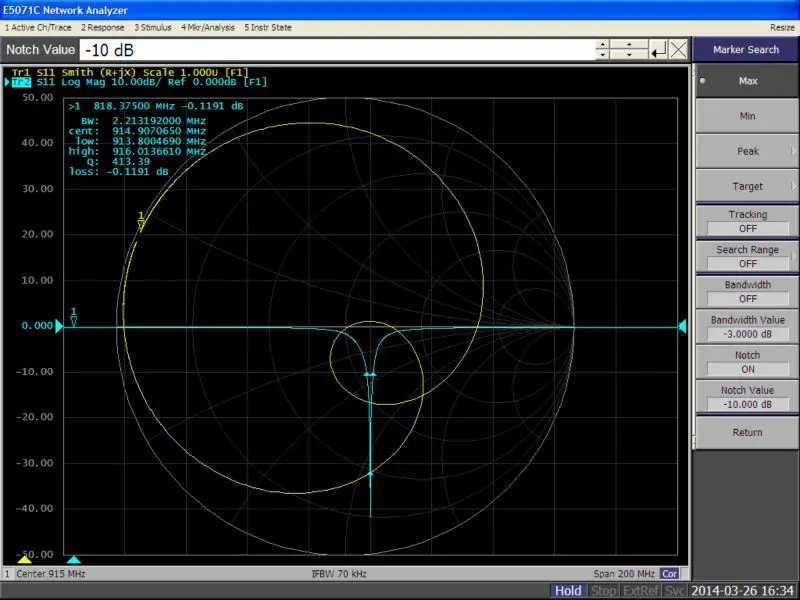Screen dimensions: 800x600
Task: Click the small step-up arrow beside the entry field
Action: pos(602,44)
